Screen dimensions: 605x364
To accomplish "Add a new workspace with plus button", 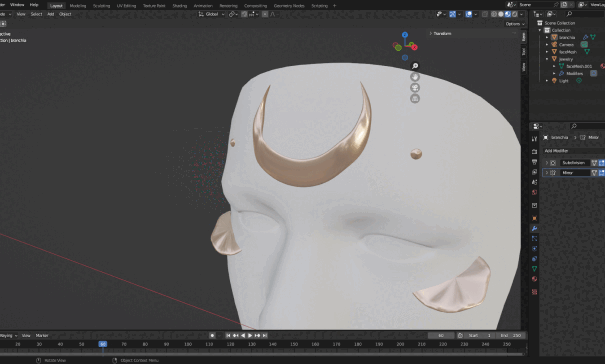I will coord(335,6).
